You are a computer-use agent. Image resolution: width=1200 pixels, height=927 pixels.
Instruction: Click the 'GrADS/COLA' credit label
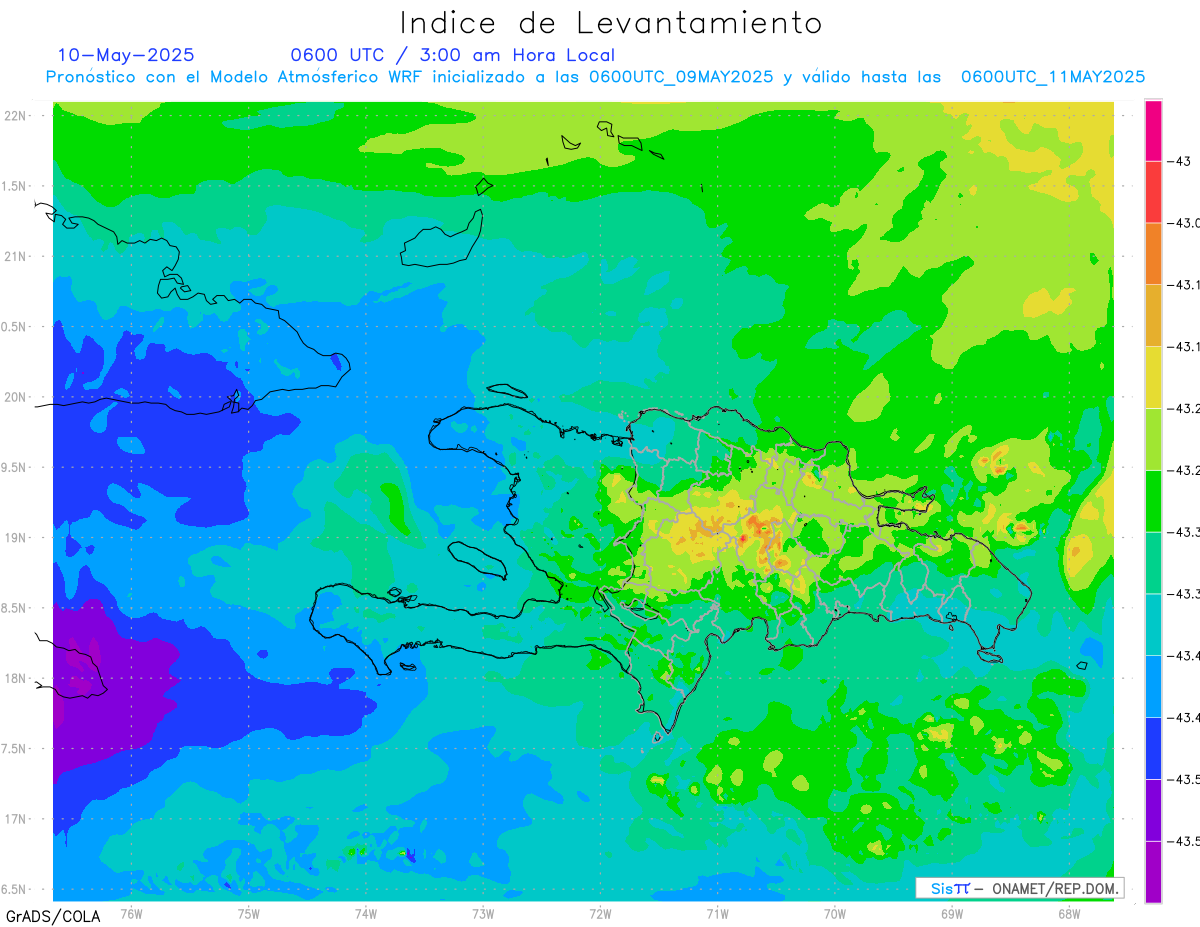coord(52,915)
